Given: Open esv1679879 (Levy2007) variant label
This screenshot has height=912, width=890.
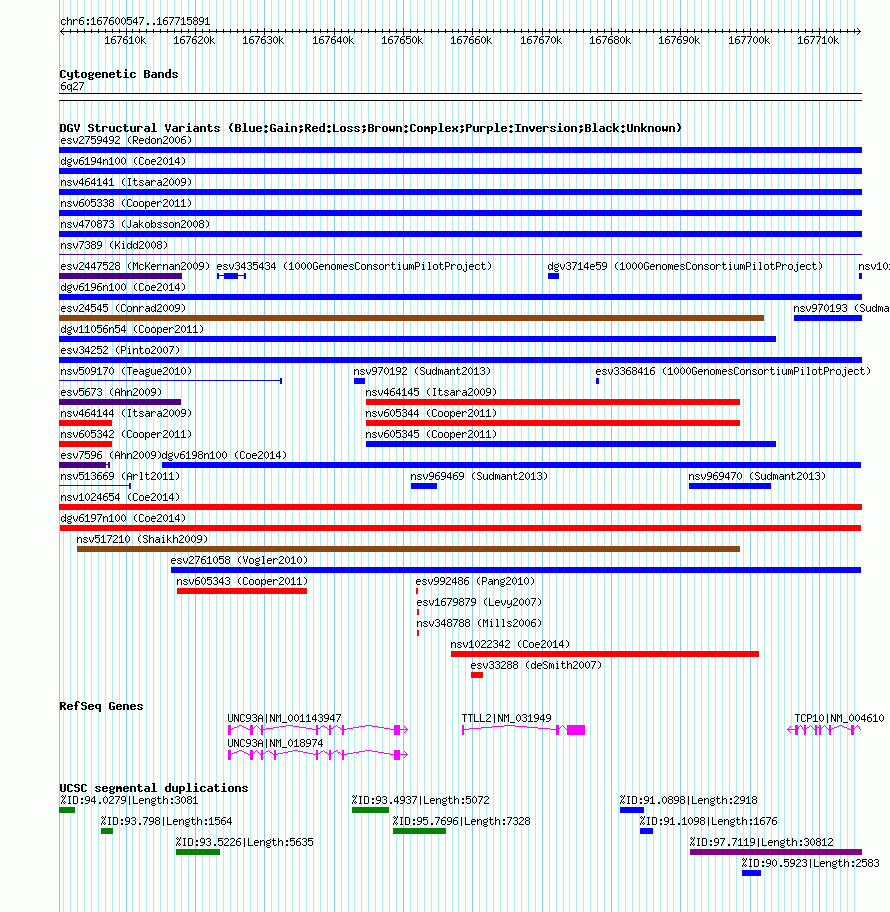Looking at the screenshot, I should coord(479,602).
